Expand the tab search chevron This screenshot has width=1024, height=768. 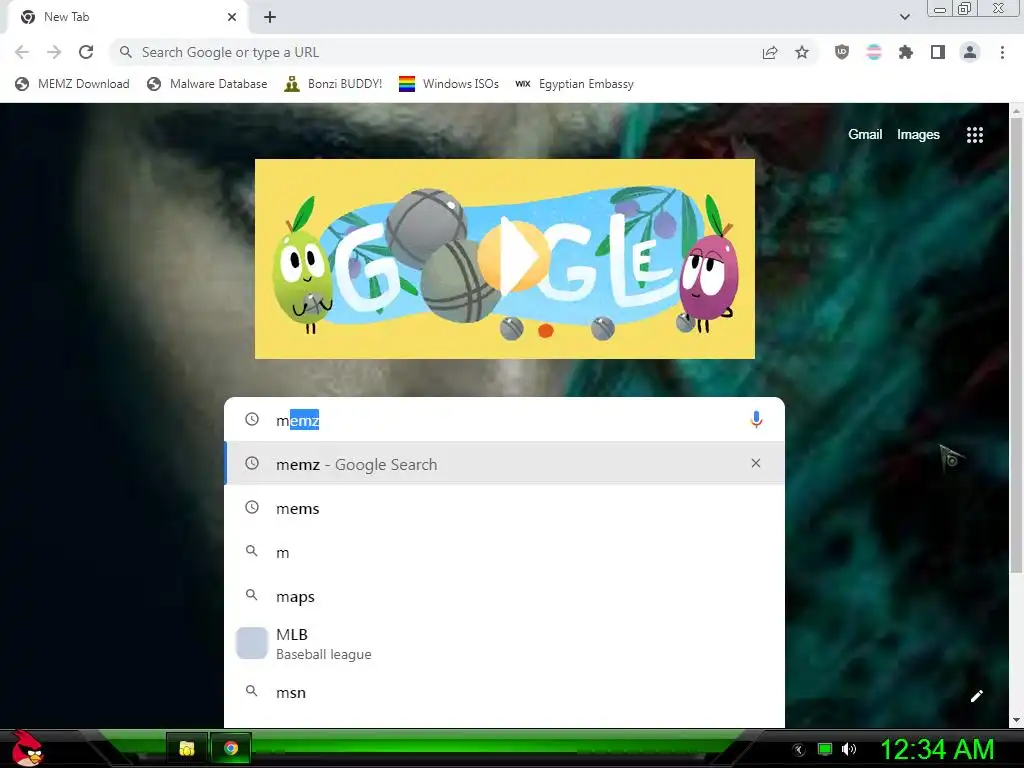point(904,17)
